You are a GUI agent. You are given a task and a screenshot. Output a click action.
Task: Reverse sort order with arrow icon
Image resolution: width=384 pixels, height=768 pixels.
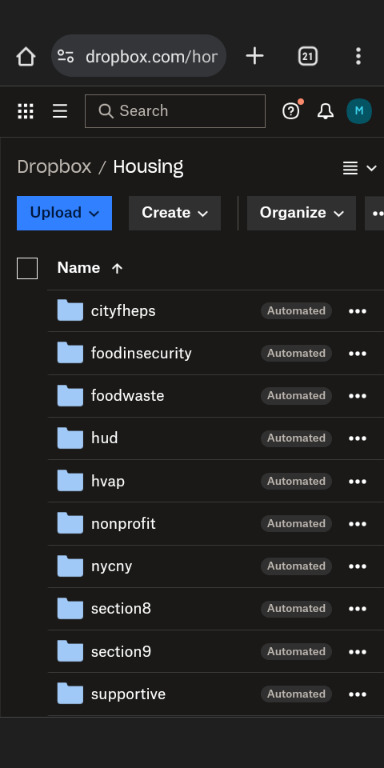click(x=117, y=268)
